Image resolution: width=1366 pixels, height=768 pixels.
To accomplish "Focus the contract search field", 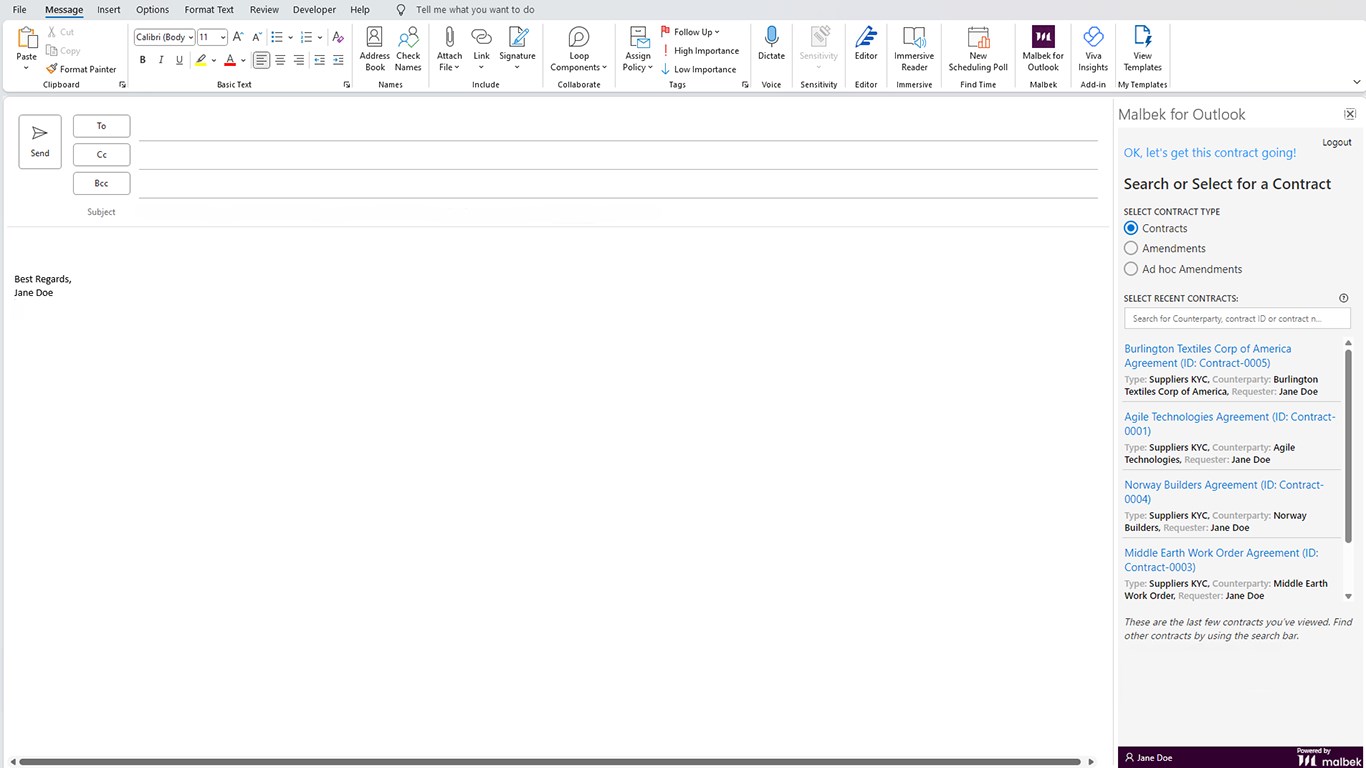I will point(1237,319).
